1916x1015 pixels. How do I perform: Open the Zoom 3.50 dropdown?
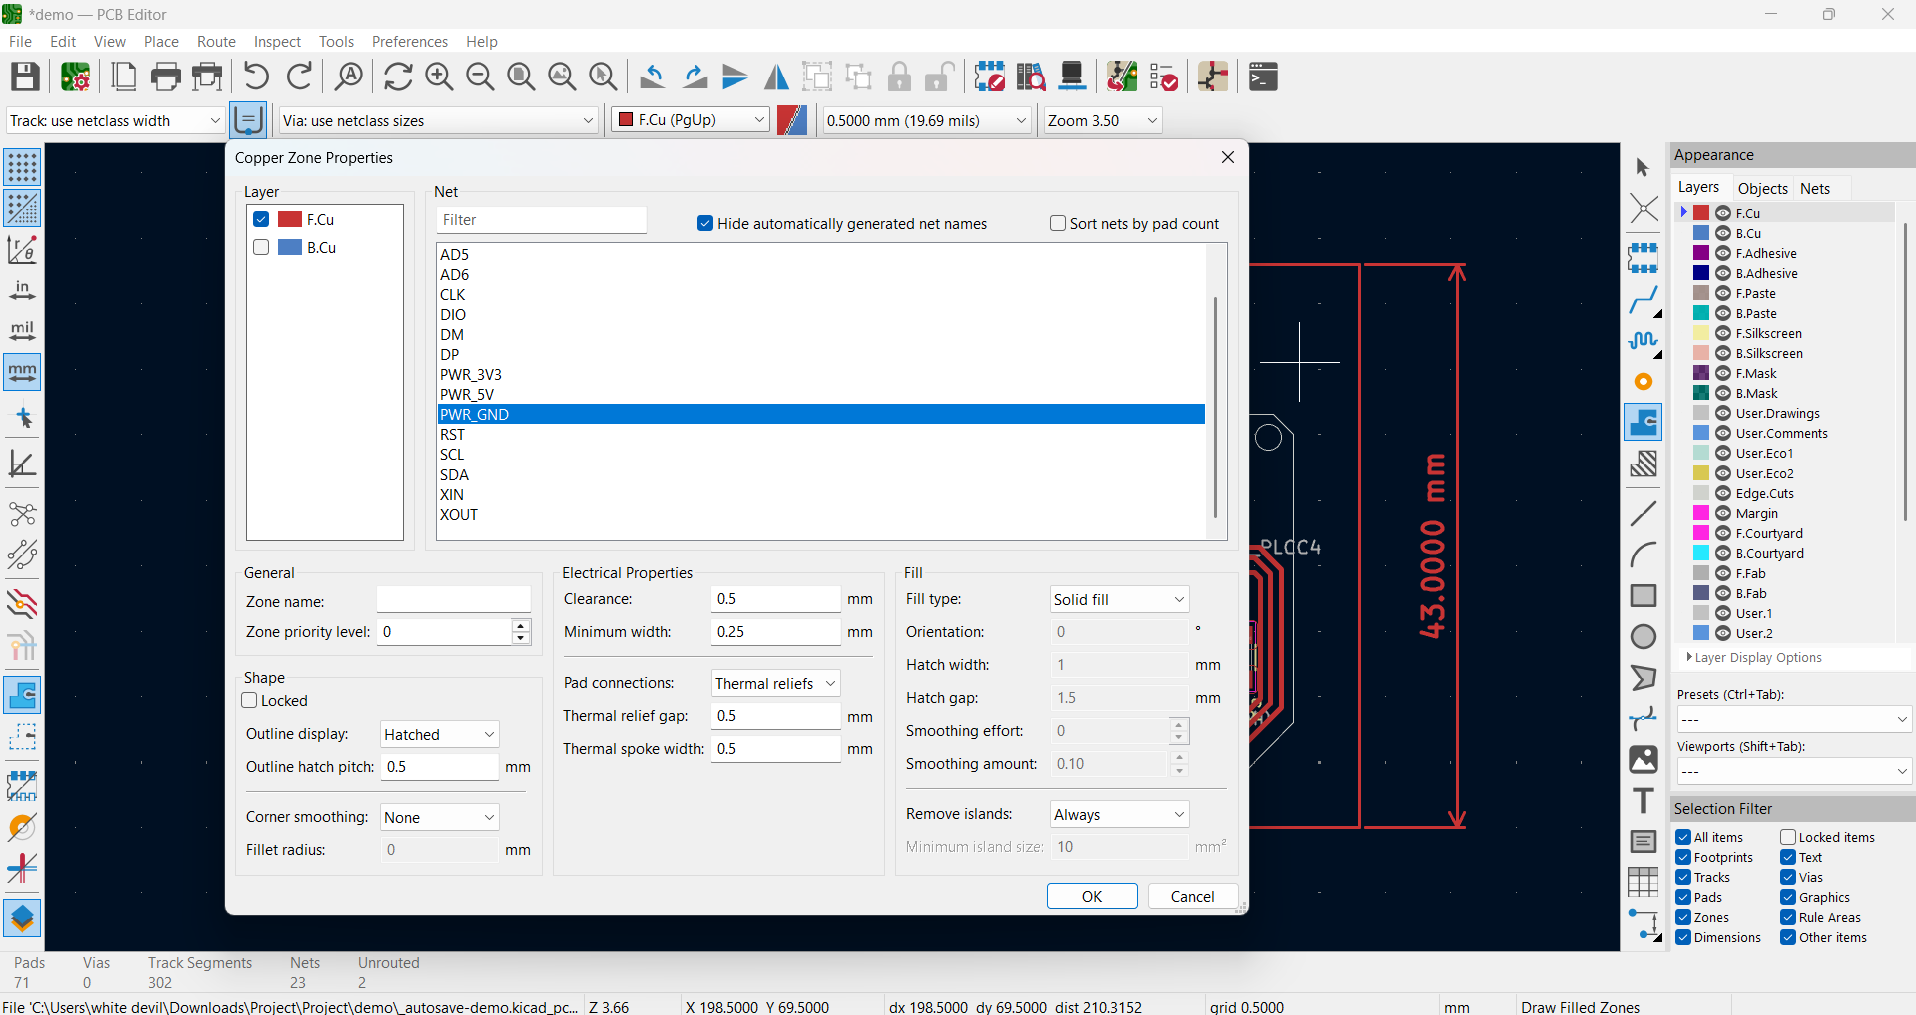(x=1102, y=121)
